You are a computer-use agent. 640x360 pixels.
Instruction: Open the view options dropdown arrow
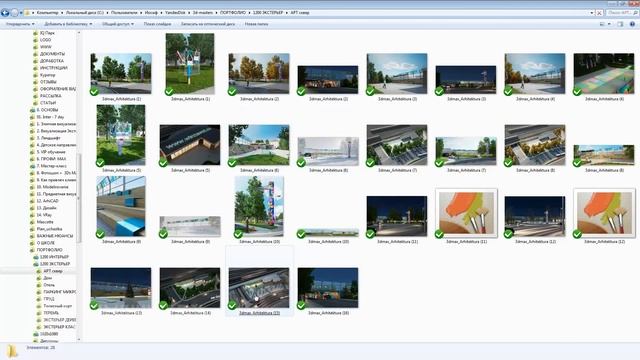point(609,24)
